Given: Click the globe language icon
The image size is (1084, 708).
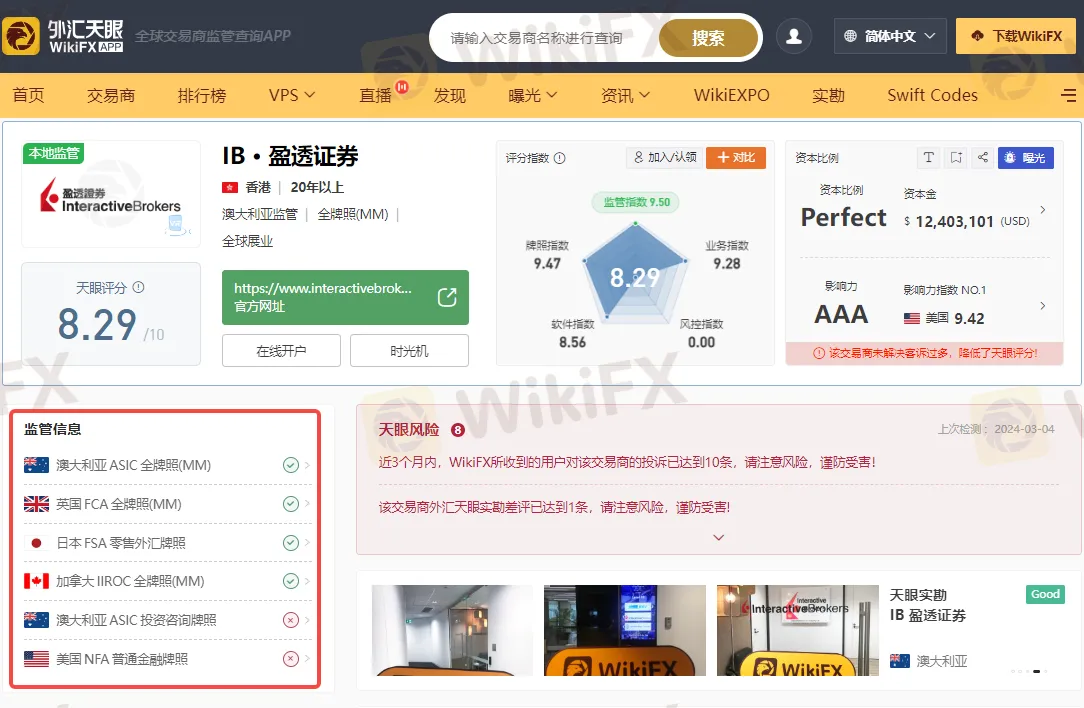Looking at the screenshot, I should tap(850, 36).
